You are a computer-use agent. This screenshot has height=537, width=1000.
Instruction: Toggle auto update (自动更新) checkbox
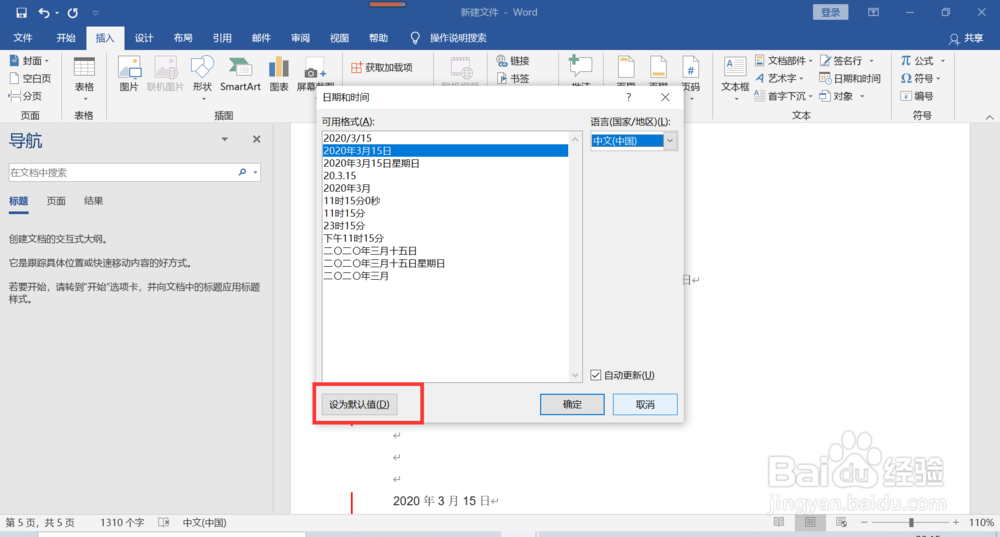(596, 375)
